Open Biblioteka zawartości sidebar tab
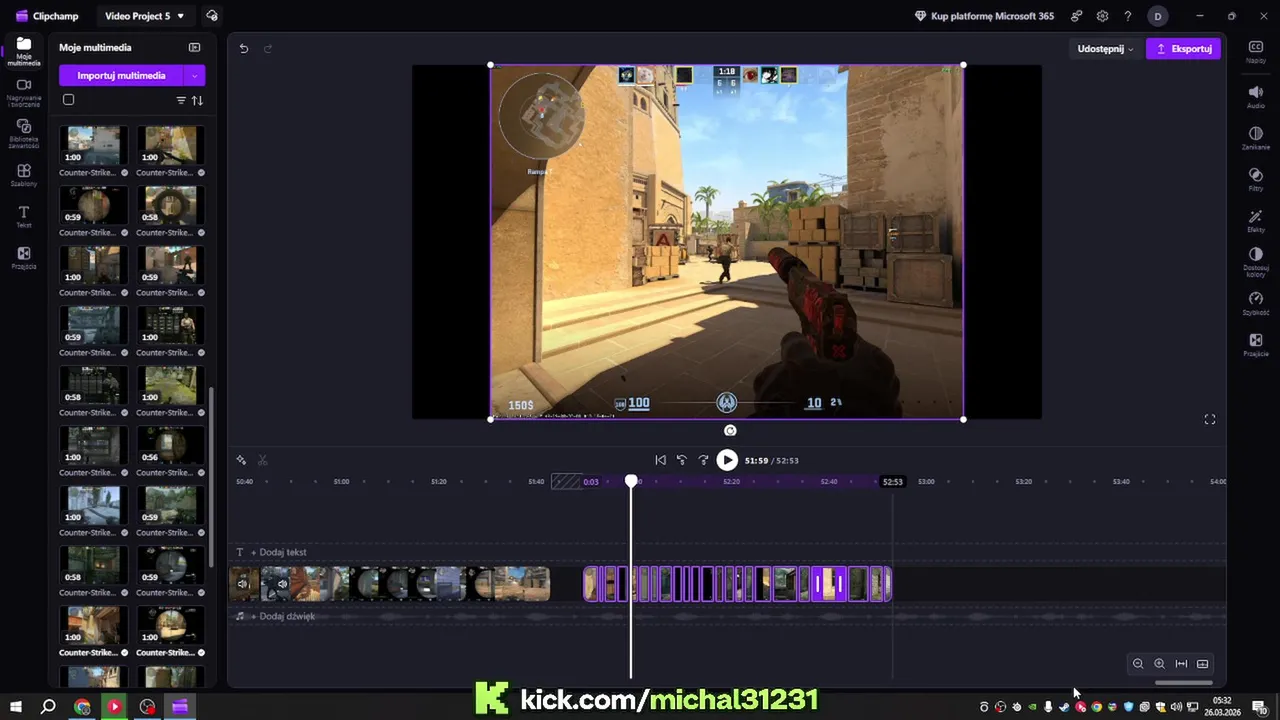This screenshot has width=1280, height=720. pyautogui.click(x=24, y=133)
